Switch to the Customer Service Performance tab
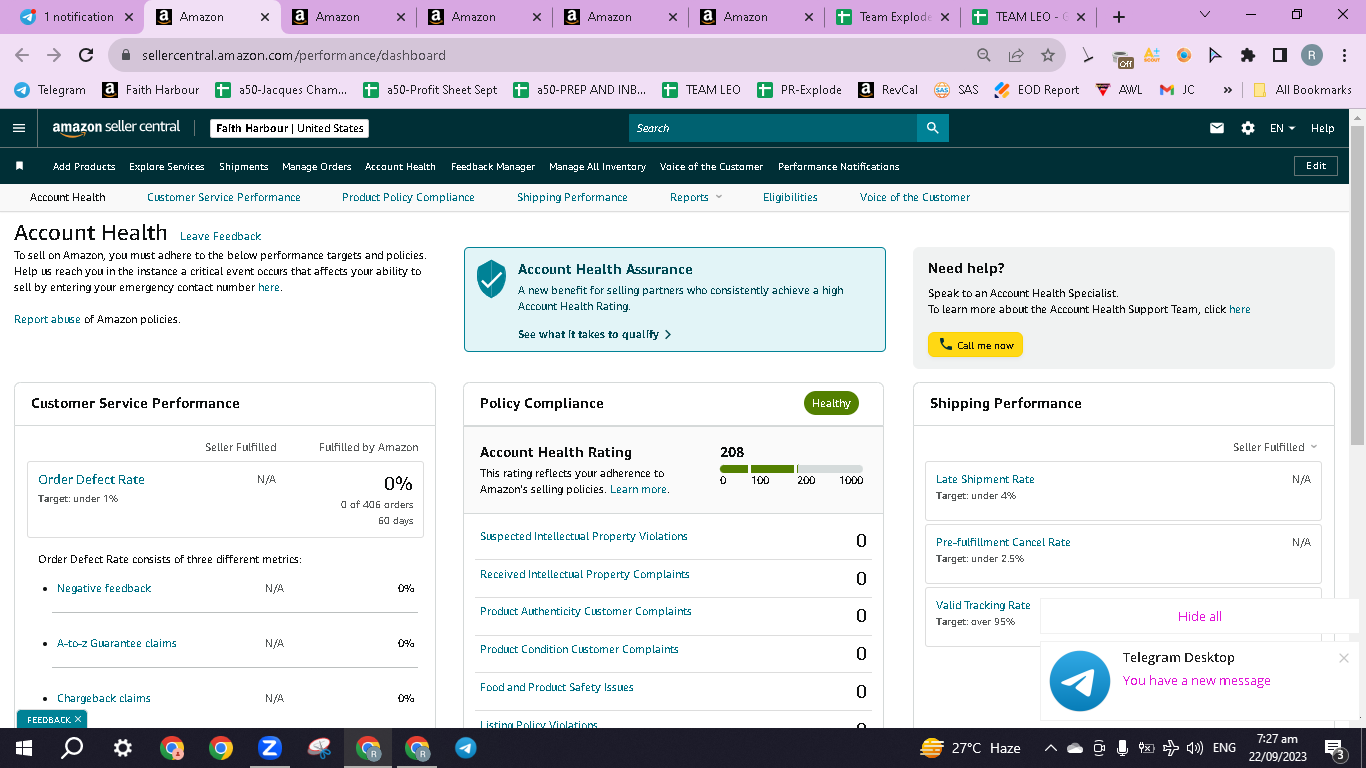 224,197
